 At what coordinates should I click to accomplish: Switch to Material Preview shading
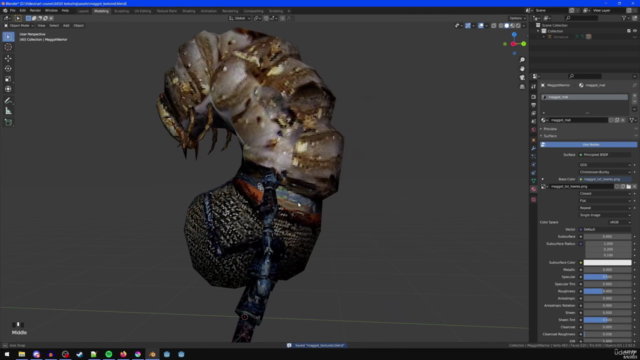[513, 26]
